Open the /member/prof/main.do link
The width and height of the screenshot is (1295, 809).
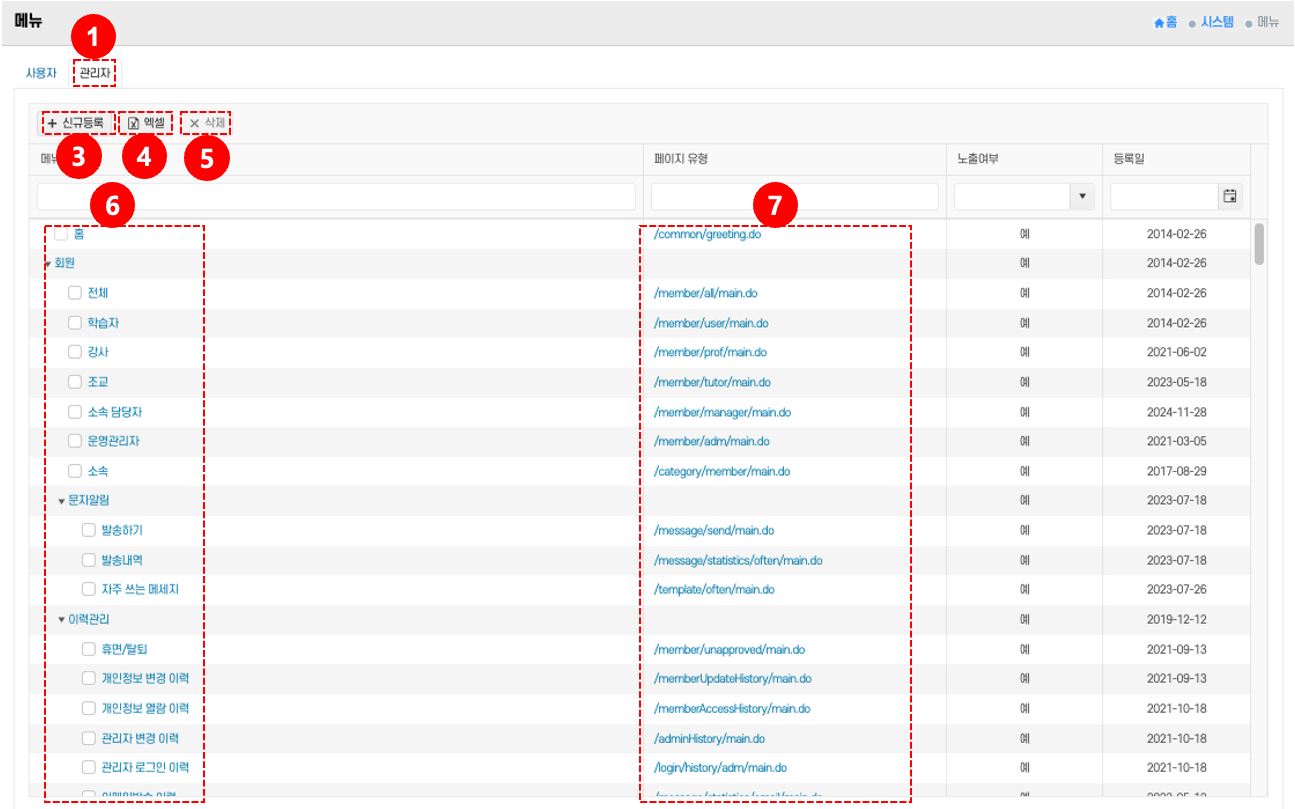point(710,352)
